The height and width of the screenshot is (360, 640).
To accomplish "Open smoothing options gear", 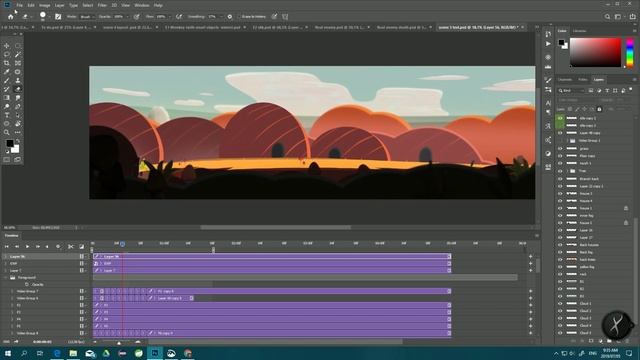I will point(230,17).
